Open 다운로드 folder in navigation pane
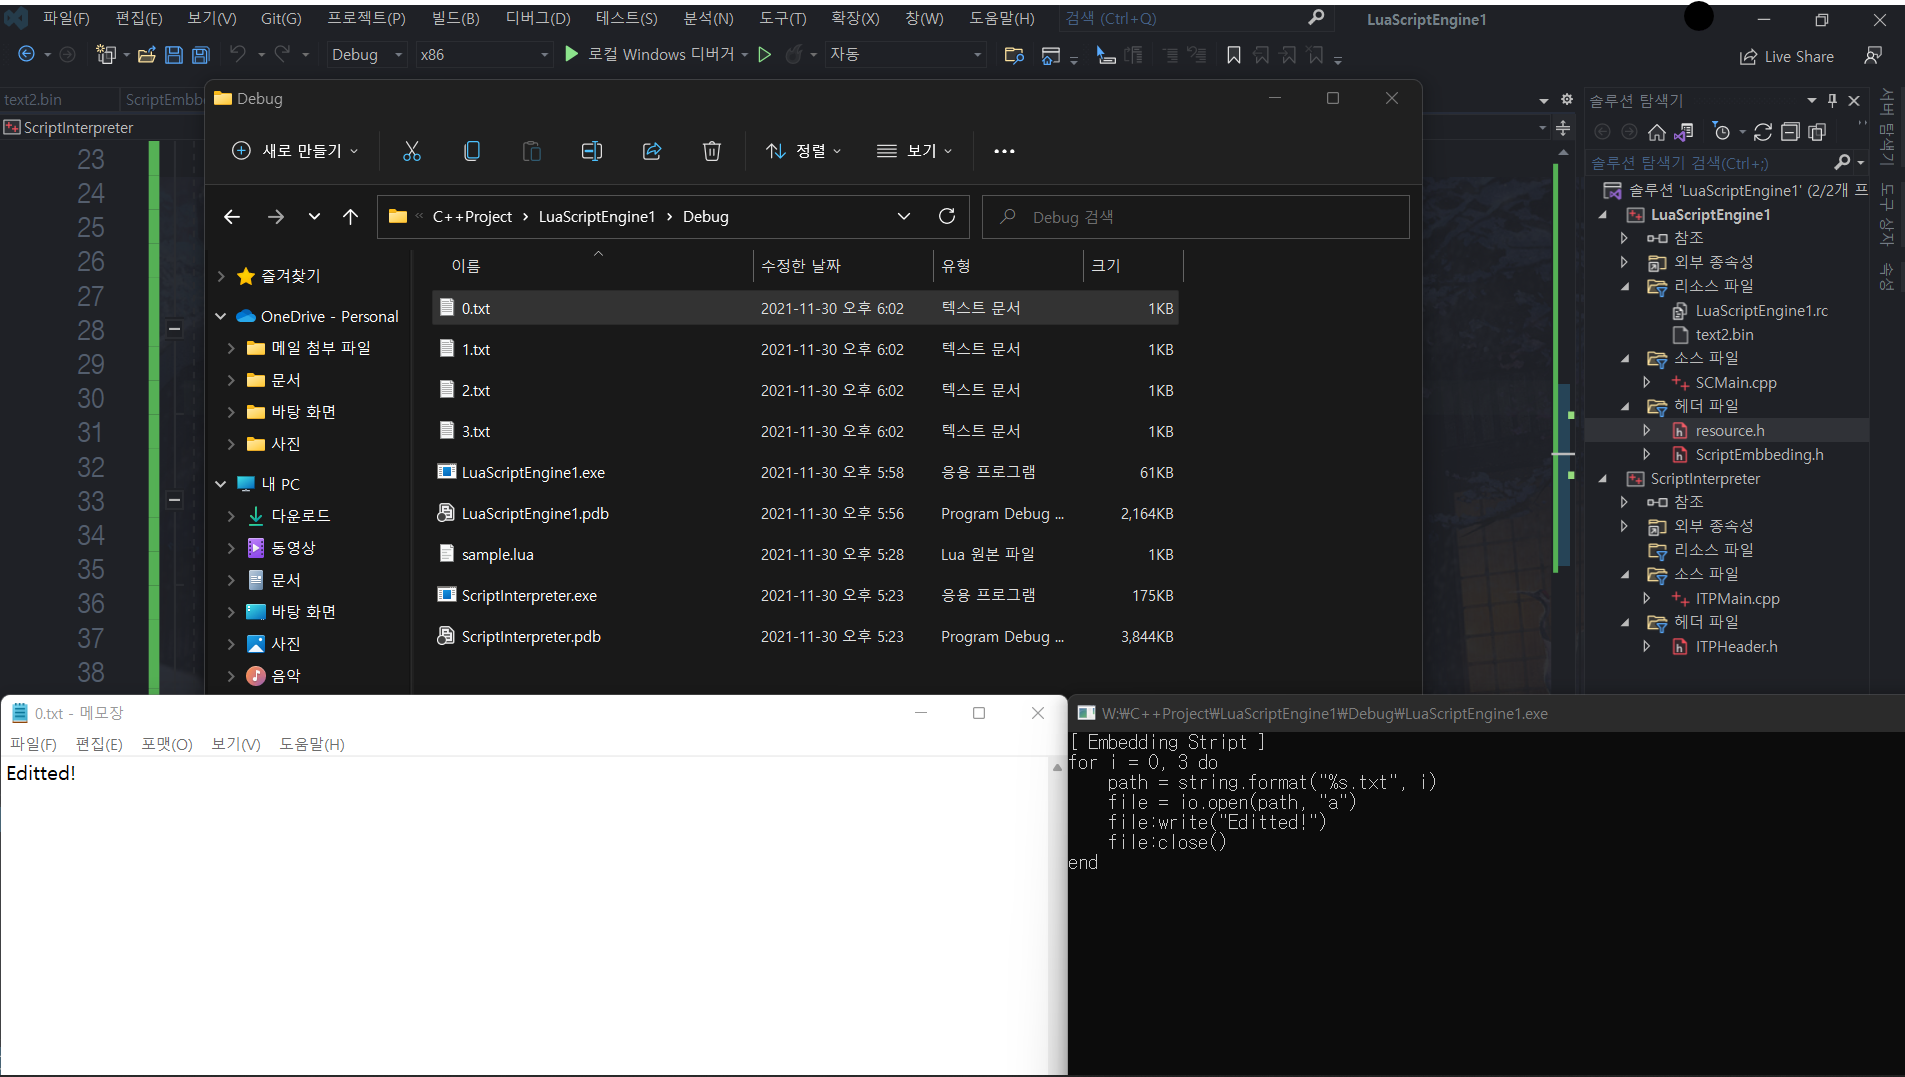1905x1077 pixels. pyautogui.click(x=300, y=516)
